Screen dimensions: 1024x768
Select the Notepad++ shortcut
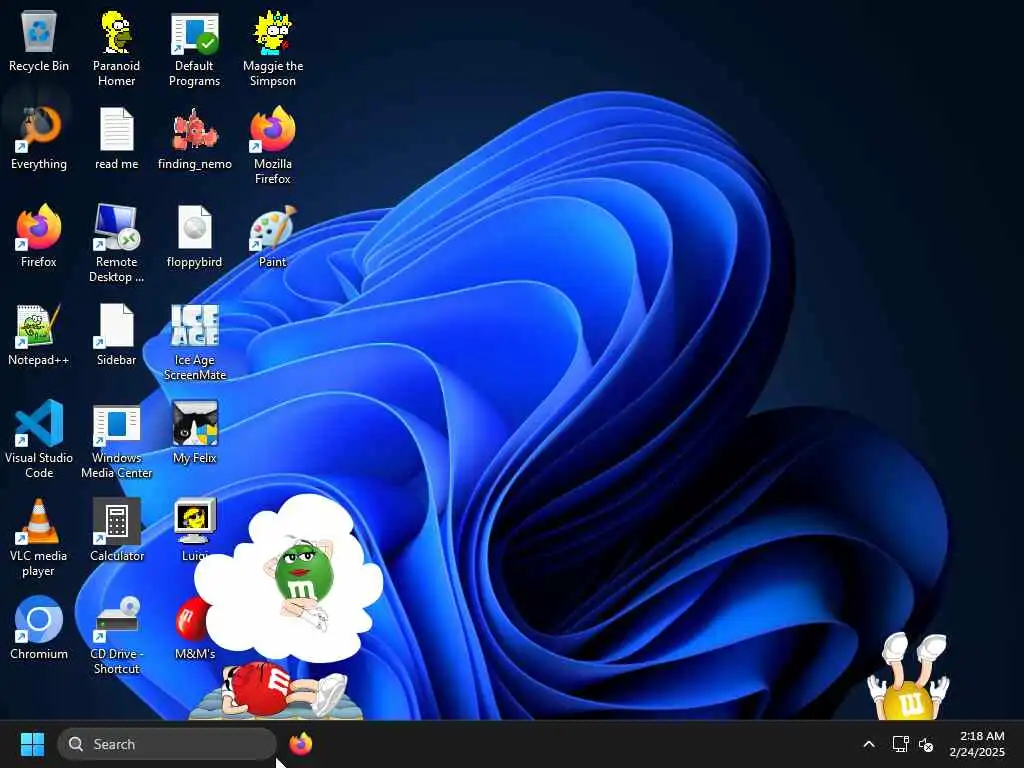click(x=39, y=334)
